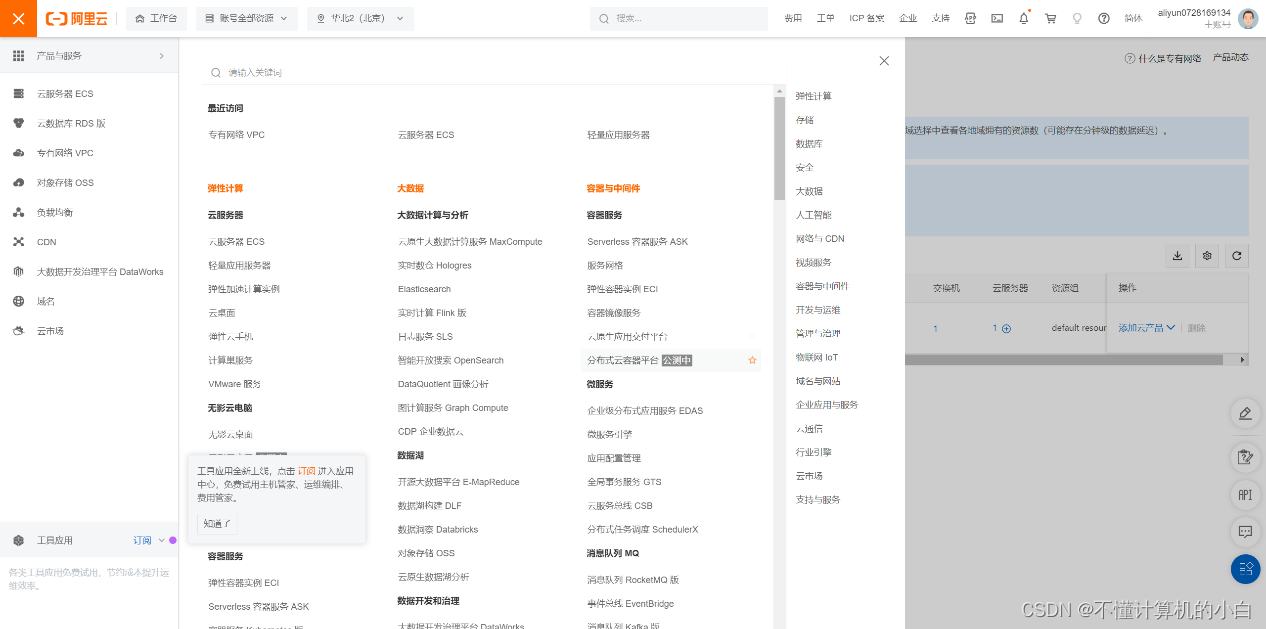Open 实时数仓 Hologres

435,266
